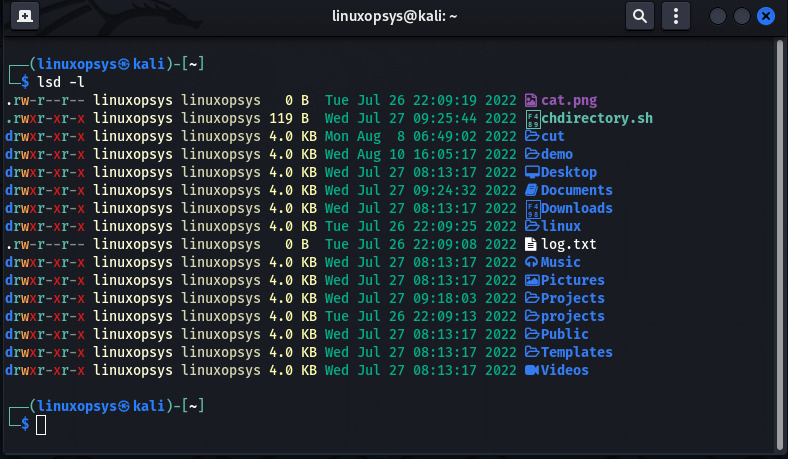This screenshot has height=459, width=788.
Task: Click the Templates folder name
Action: pyautogui.click(x=576, y=352)
